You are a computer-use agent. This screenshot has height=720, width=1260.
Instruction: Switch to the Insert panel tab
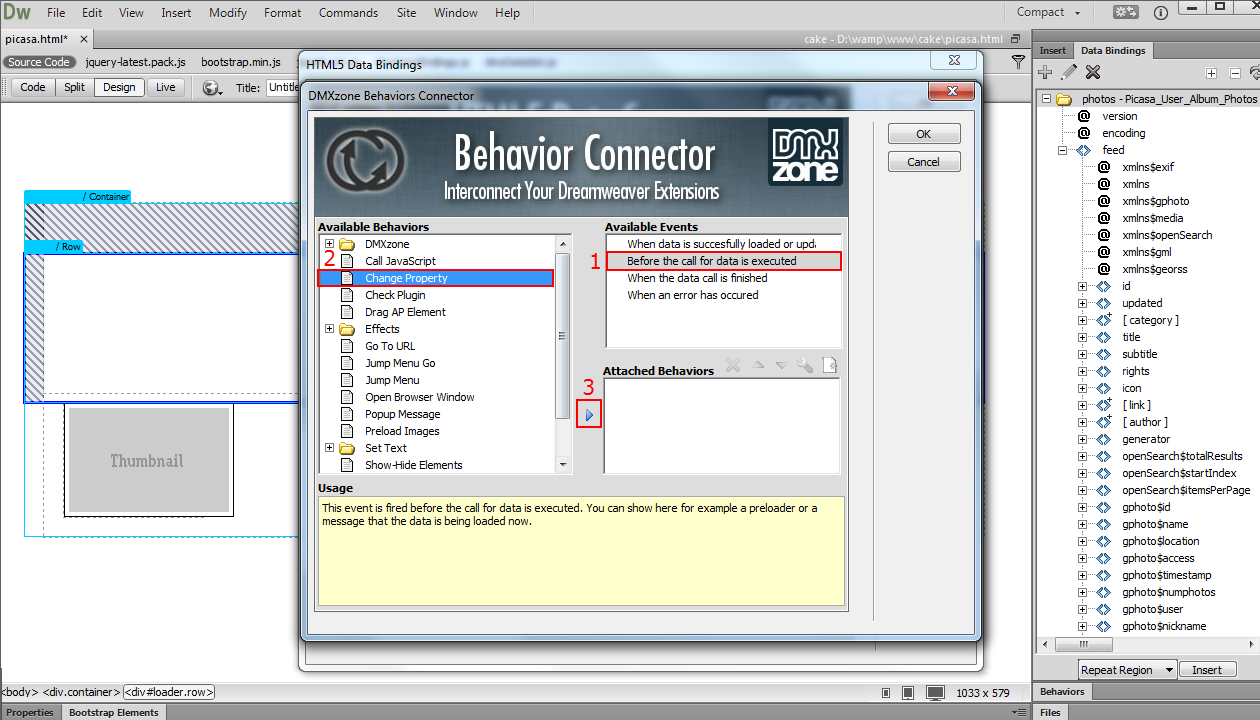[1053, 50]
